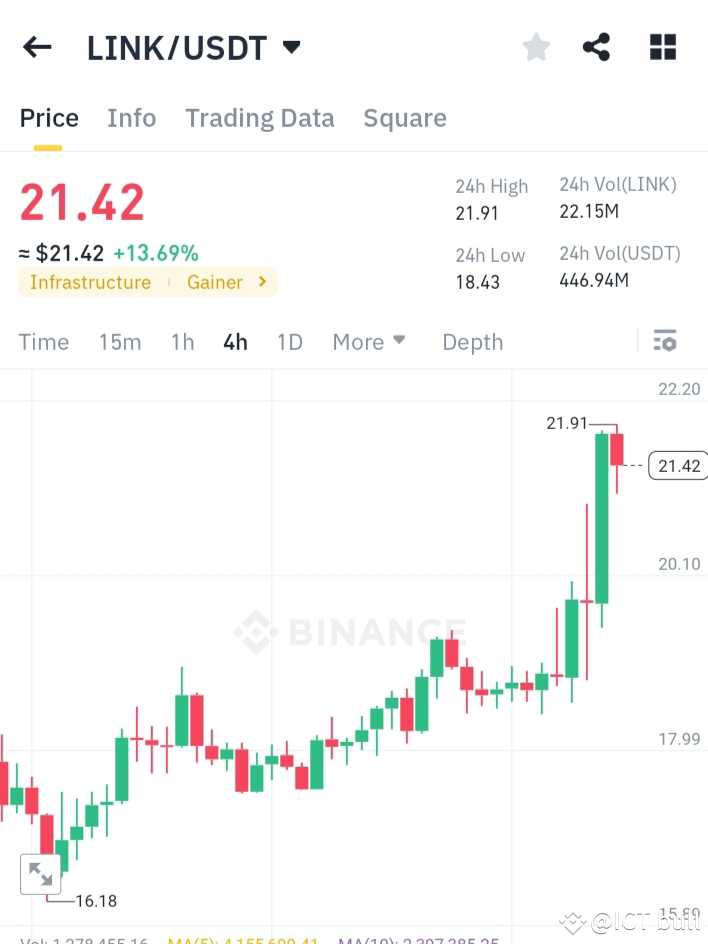Select the 15m chart interval
The width and height of the screenshot is (708, 944).
(x=120, y=341)
